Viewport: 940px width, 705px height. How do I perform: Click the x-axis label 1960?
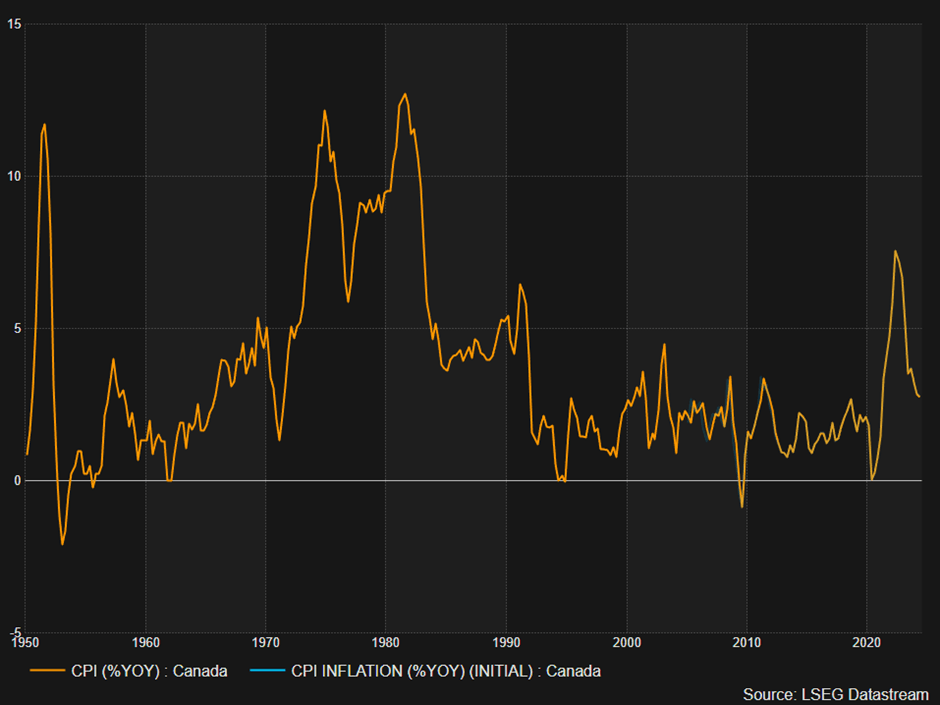(x=146, y=643)
